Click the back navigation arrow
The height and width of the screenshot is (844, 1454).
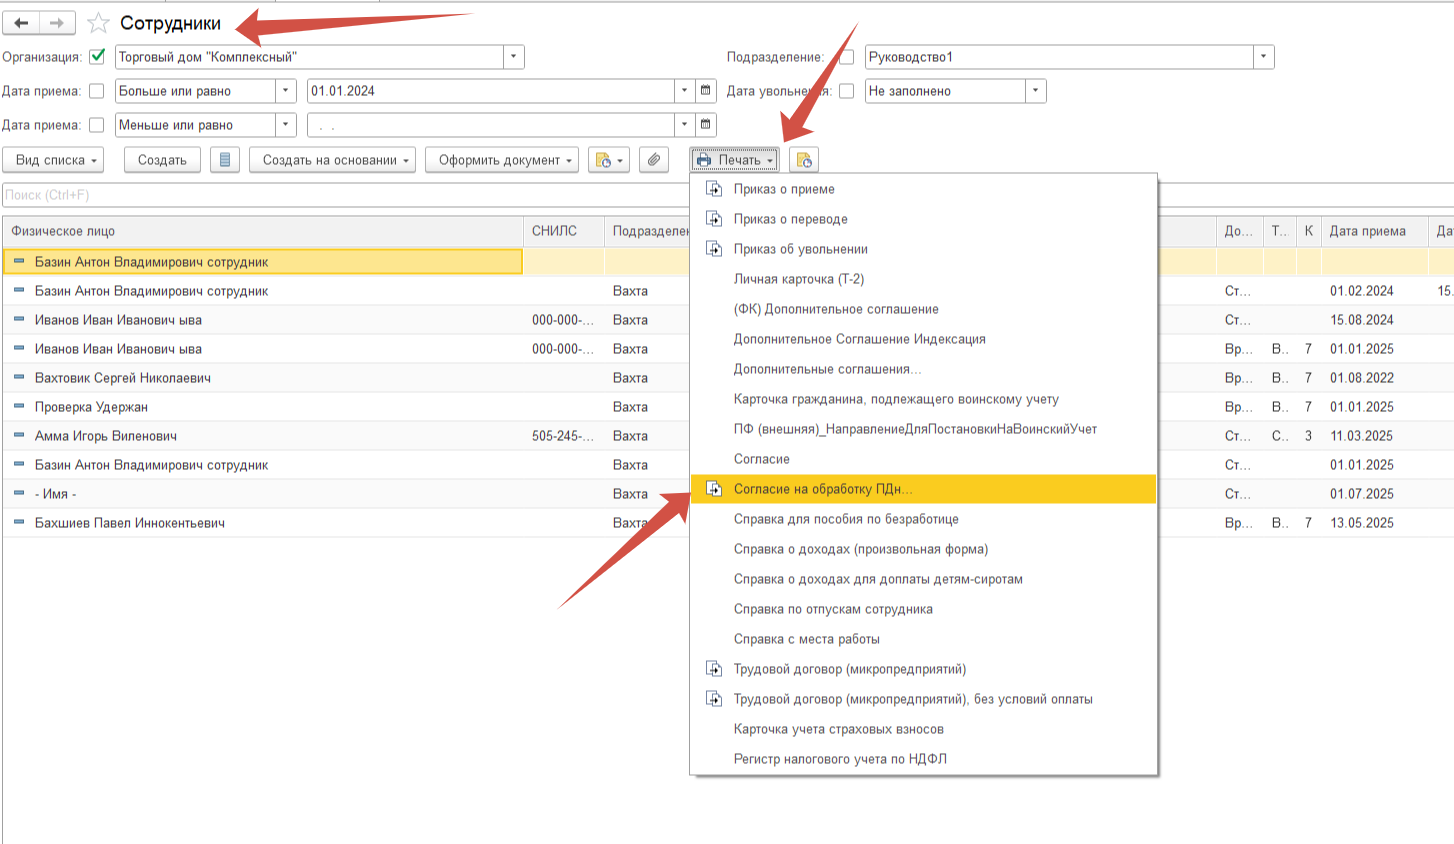pyautogui.click(x=21, y=23)
